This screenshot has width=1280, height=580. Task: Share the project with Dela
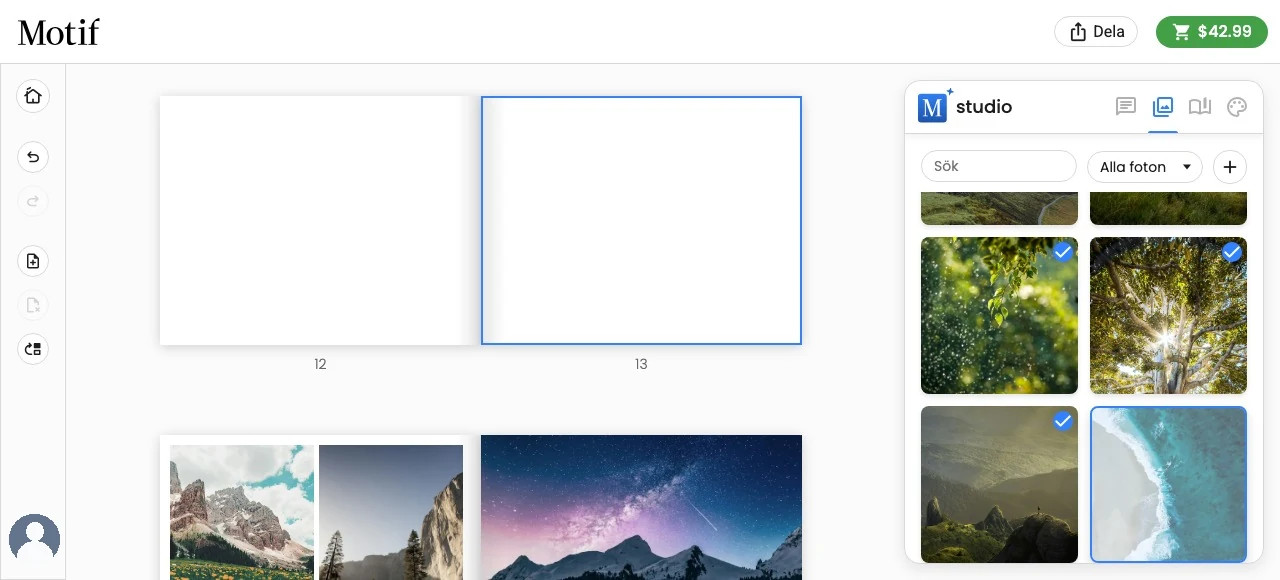(x=1096, y=32)
